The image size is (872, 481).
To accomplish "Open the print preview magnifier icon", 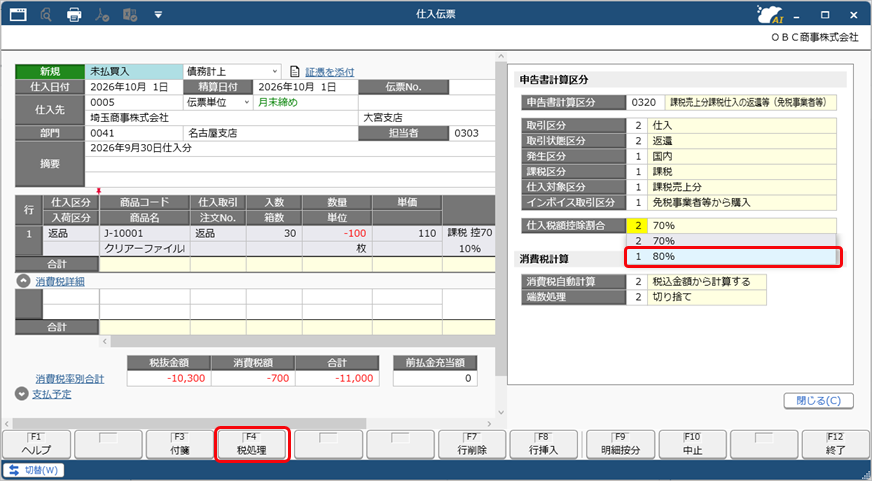I will pyautogui.click(x=46, y=14).
